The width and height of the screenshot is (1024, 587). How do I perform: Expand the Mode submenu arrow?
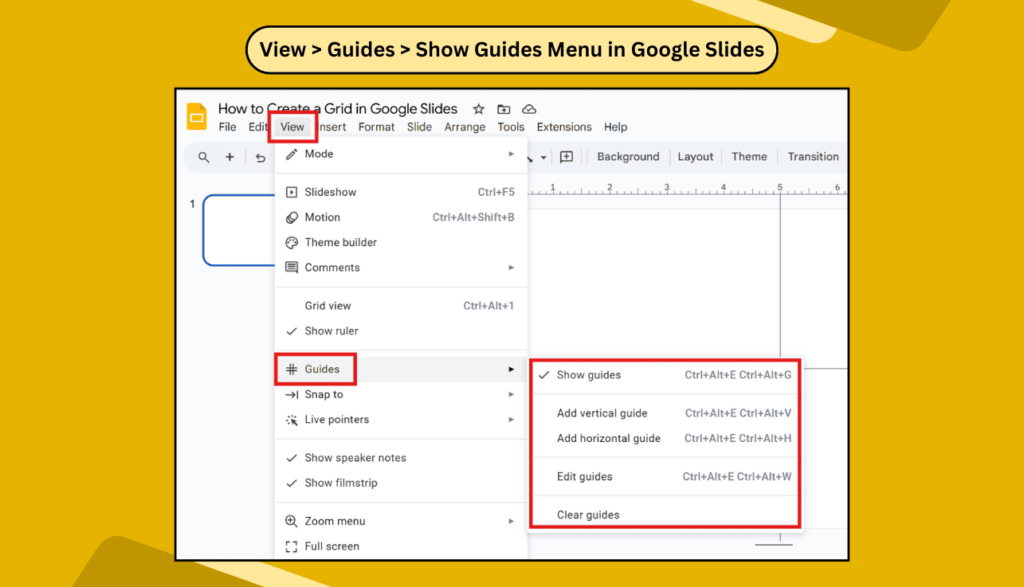pyautogui.click(x=511, y=154)
